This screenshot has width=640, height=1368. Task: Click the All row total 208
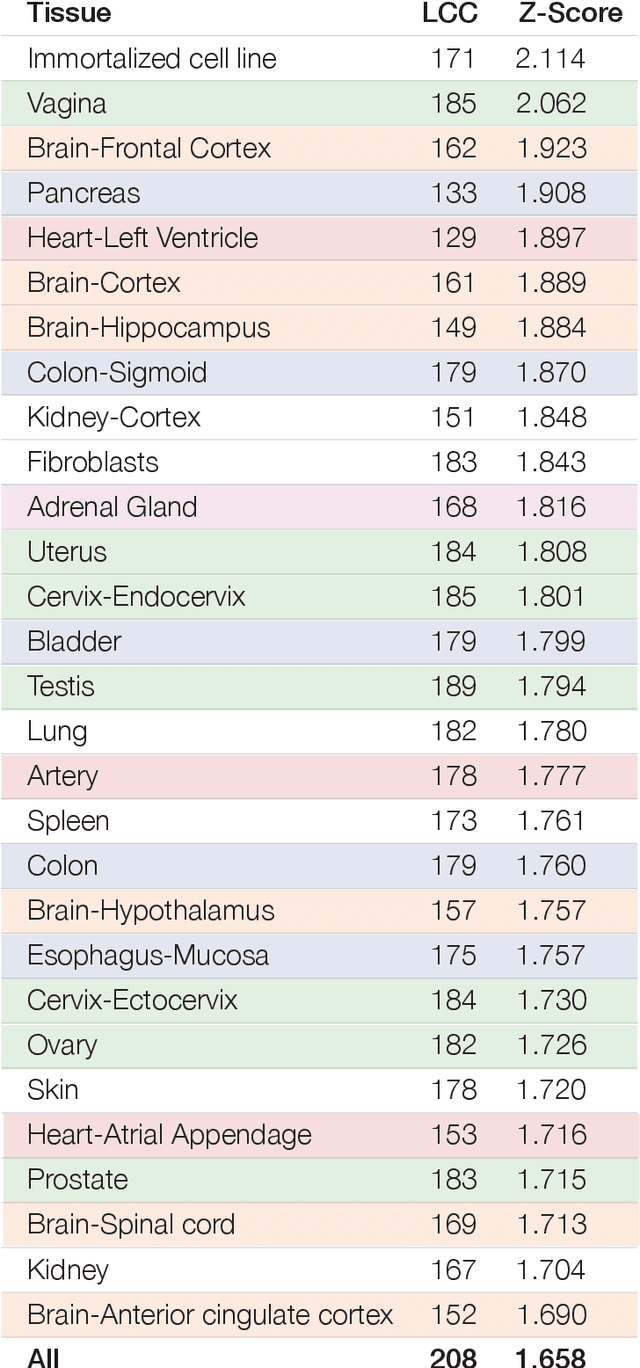click(453, 1357)
